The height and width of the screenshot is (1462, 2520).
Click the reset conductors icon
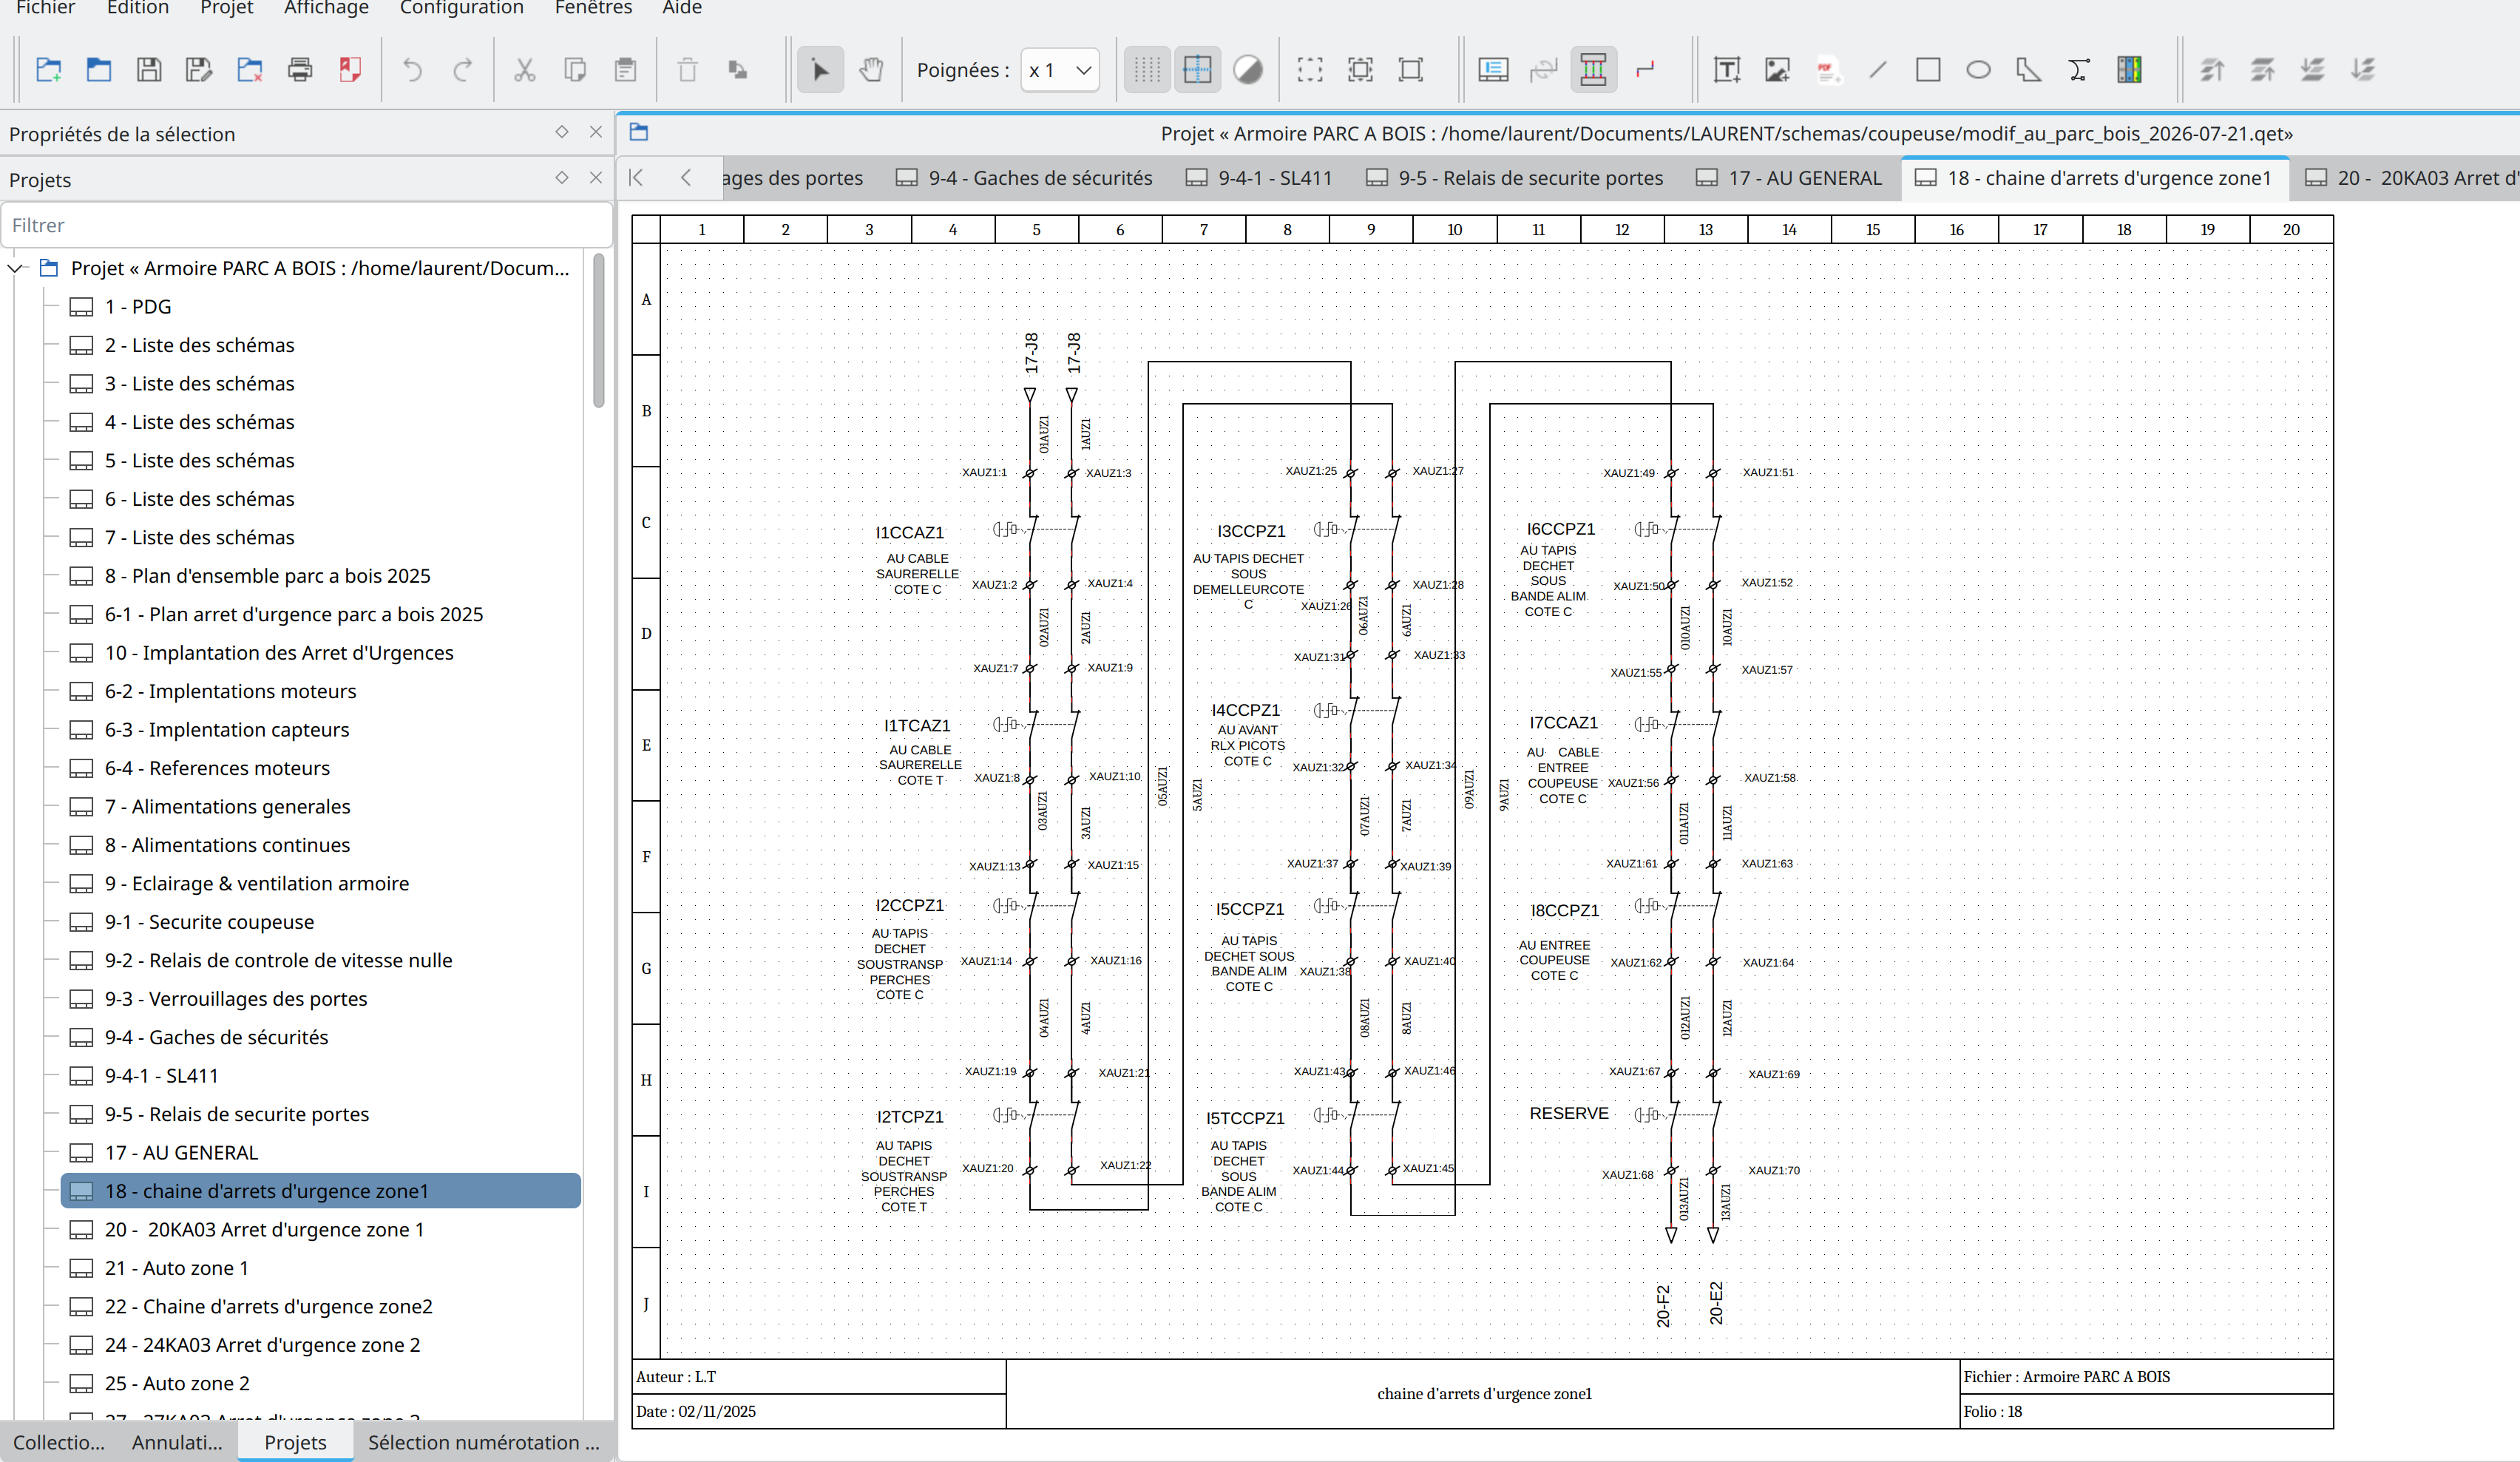coord(1544,70)
